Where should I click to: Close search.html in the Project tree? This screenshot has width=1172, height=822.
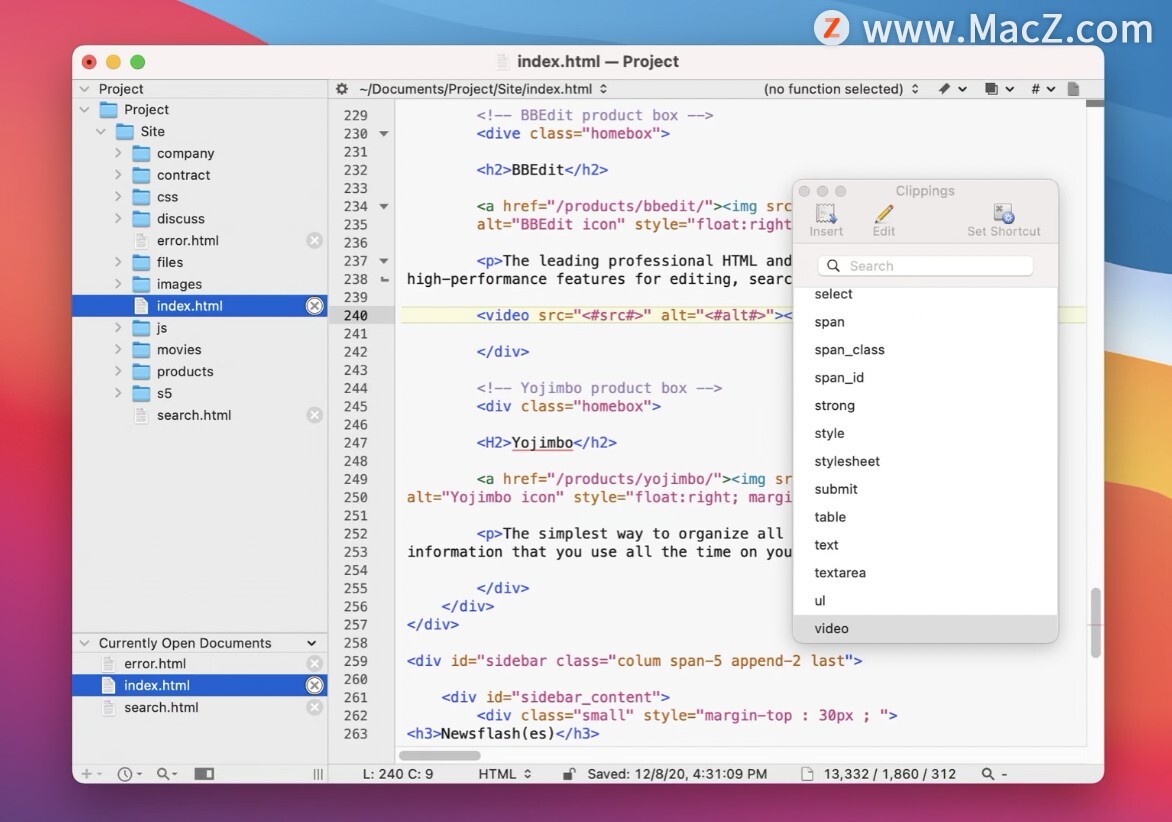tap(315, 415)
